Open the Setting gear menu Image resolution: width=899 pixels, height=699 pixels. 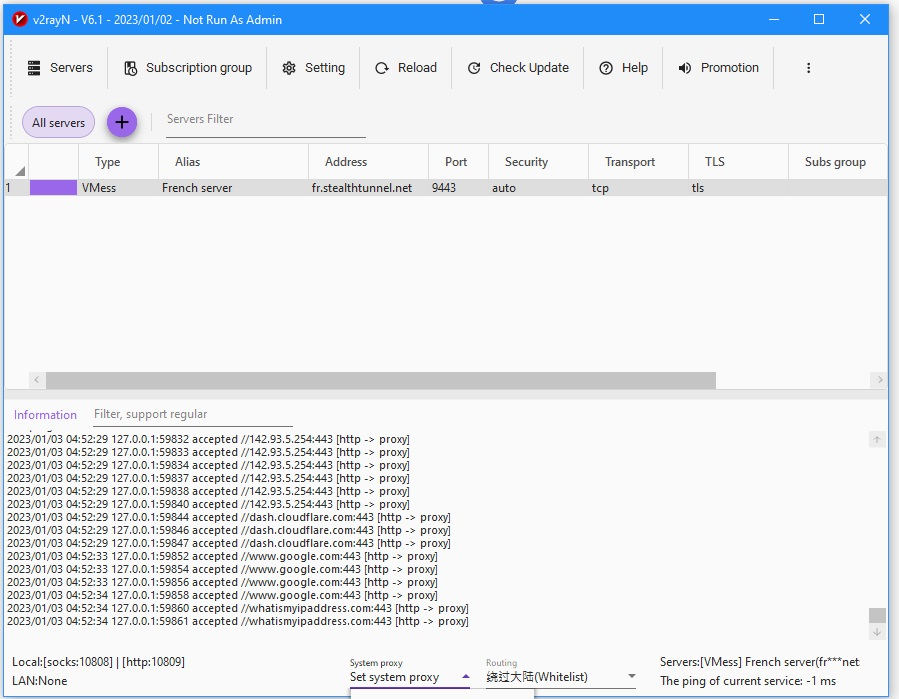313,68
